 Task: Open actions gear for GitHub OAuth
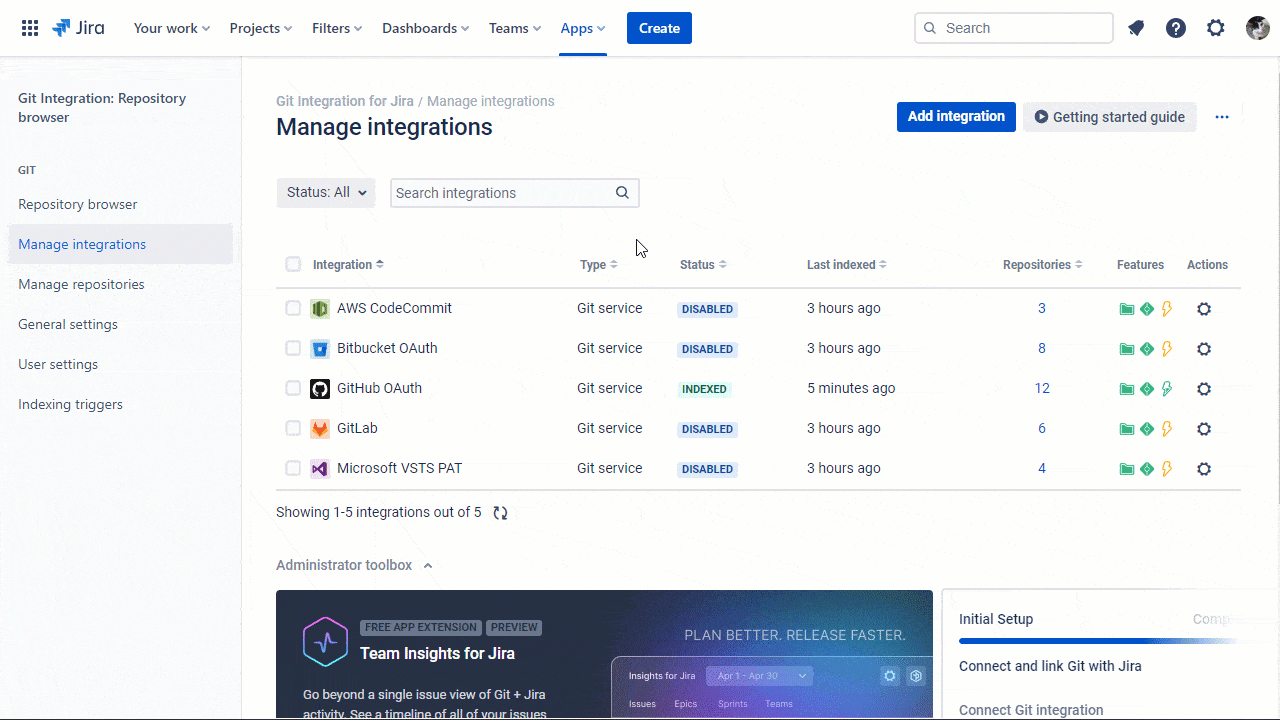1204,389
